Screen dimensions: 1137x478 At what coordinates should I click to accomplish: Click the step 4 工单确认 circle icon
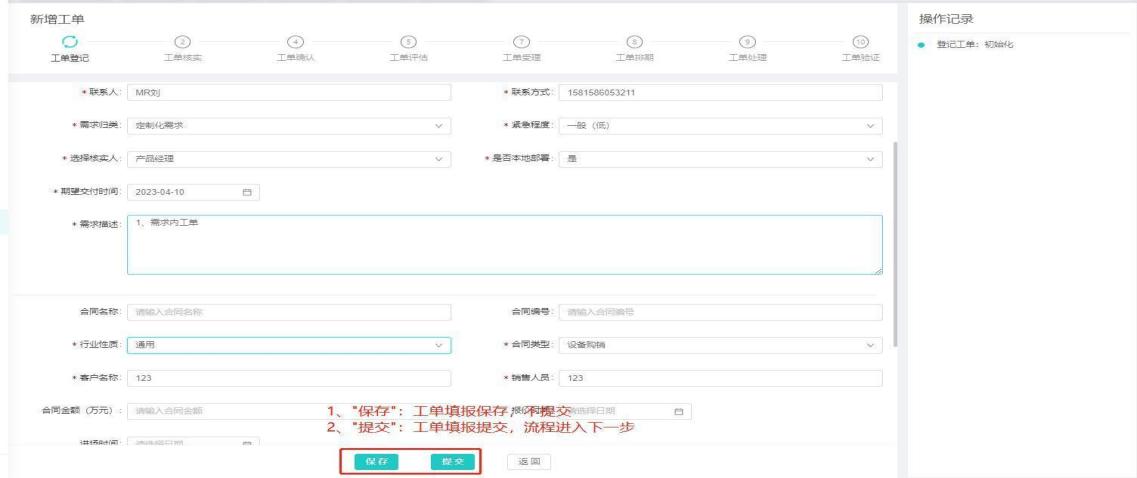(295, 41)
